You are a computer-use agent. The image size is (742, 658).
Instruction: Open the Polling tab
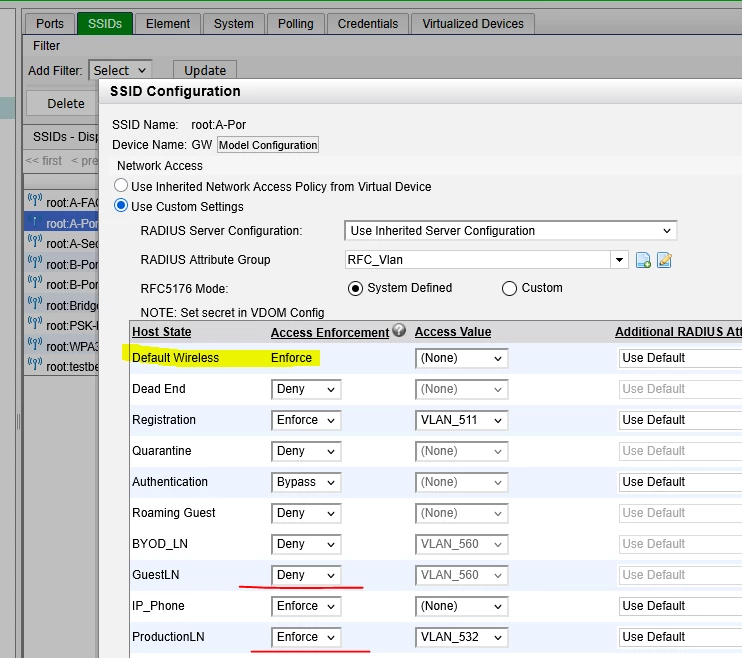(x=296, y=24)
